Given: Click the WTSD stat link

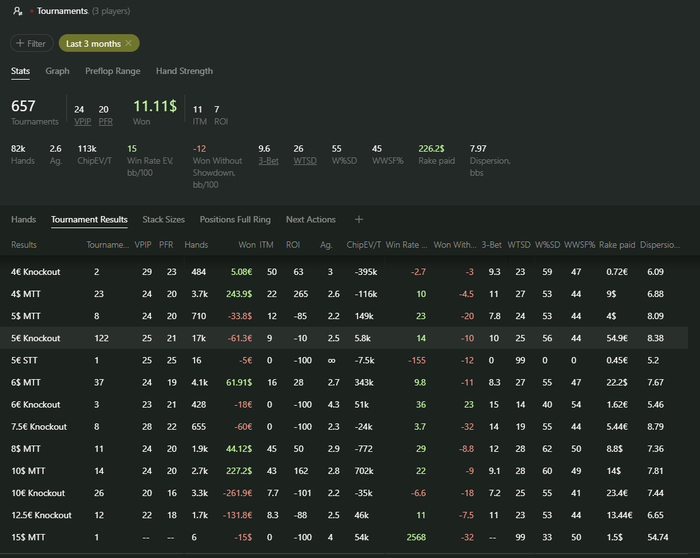Looking at the screenshot, I should click(305, 161).
